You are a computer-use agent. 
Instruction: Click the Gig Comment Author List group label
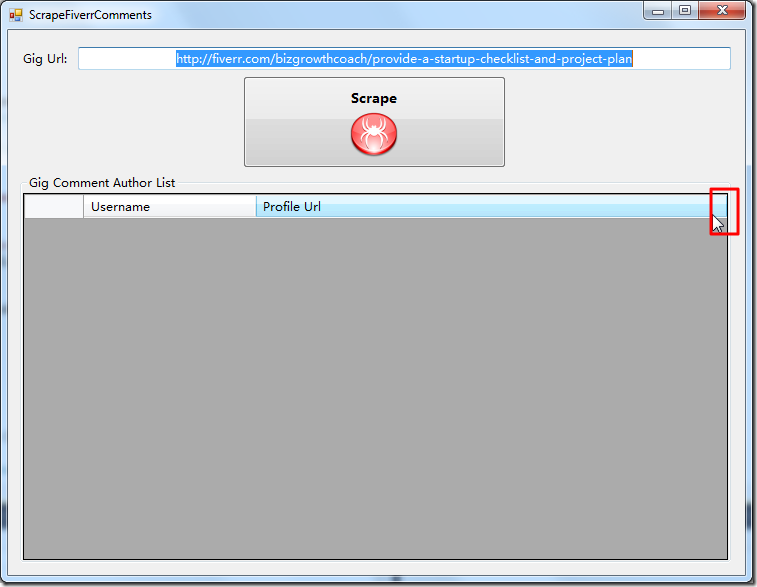click(102, 183)
